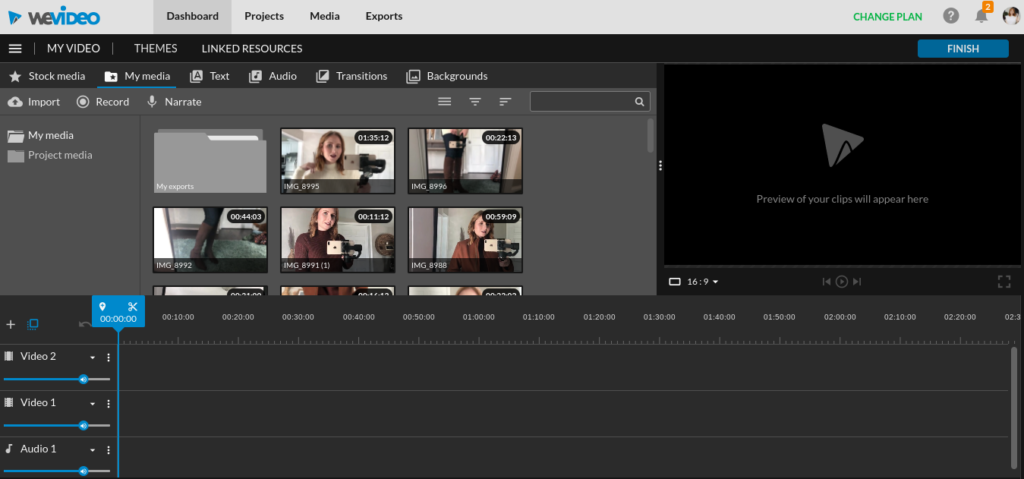The image size is (1024, 479).
Task: Play the preview
Action: 842,282
